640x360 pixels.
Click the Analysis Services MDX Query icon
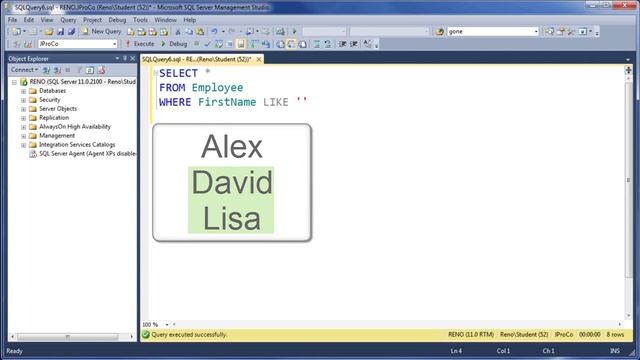[x=142, y=31]
